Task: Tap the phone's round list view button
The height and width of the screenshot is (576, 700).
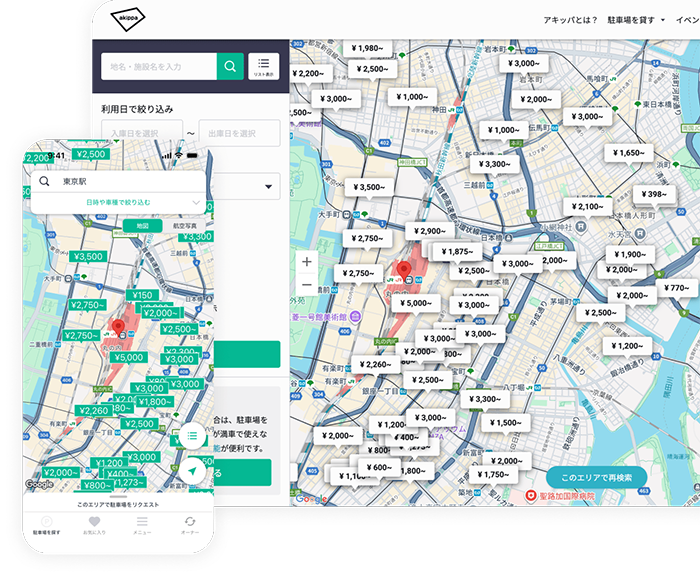Action: (x=192, y=437)
